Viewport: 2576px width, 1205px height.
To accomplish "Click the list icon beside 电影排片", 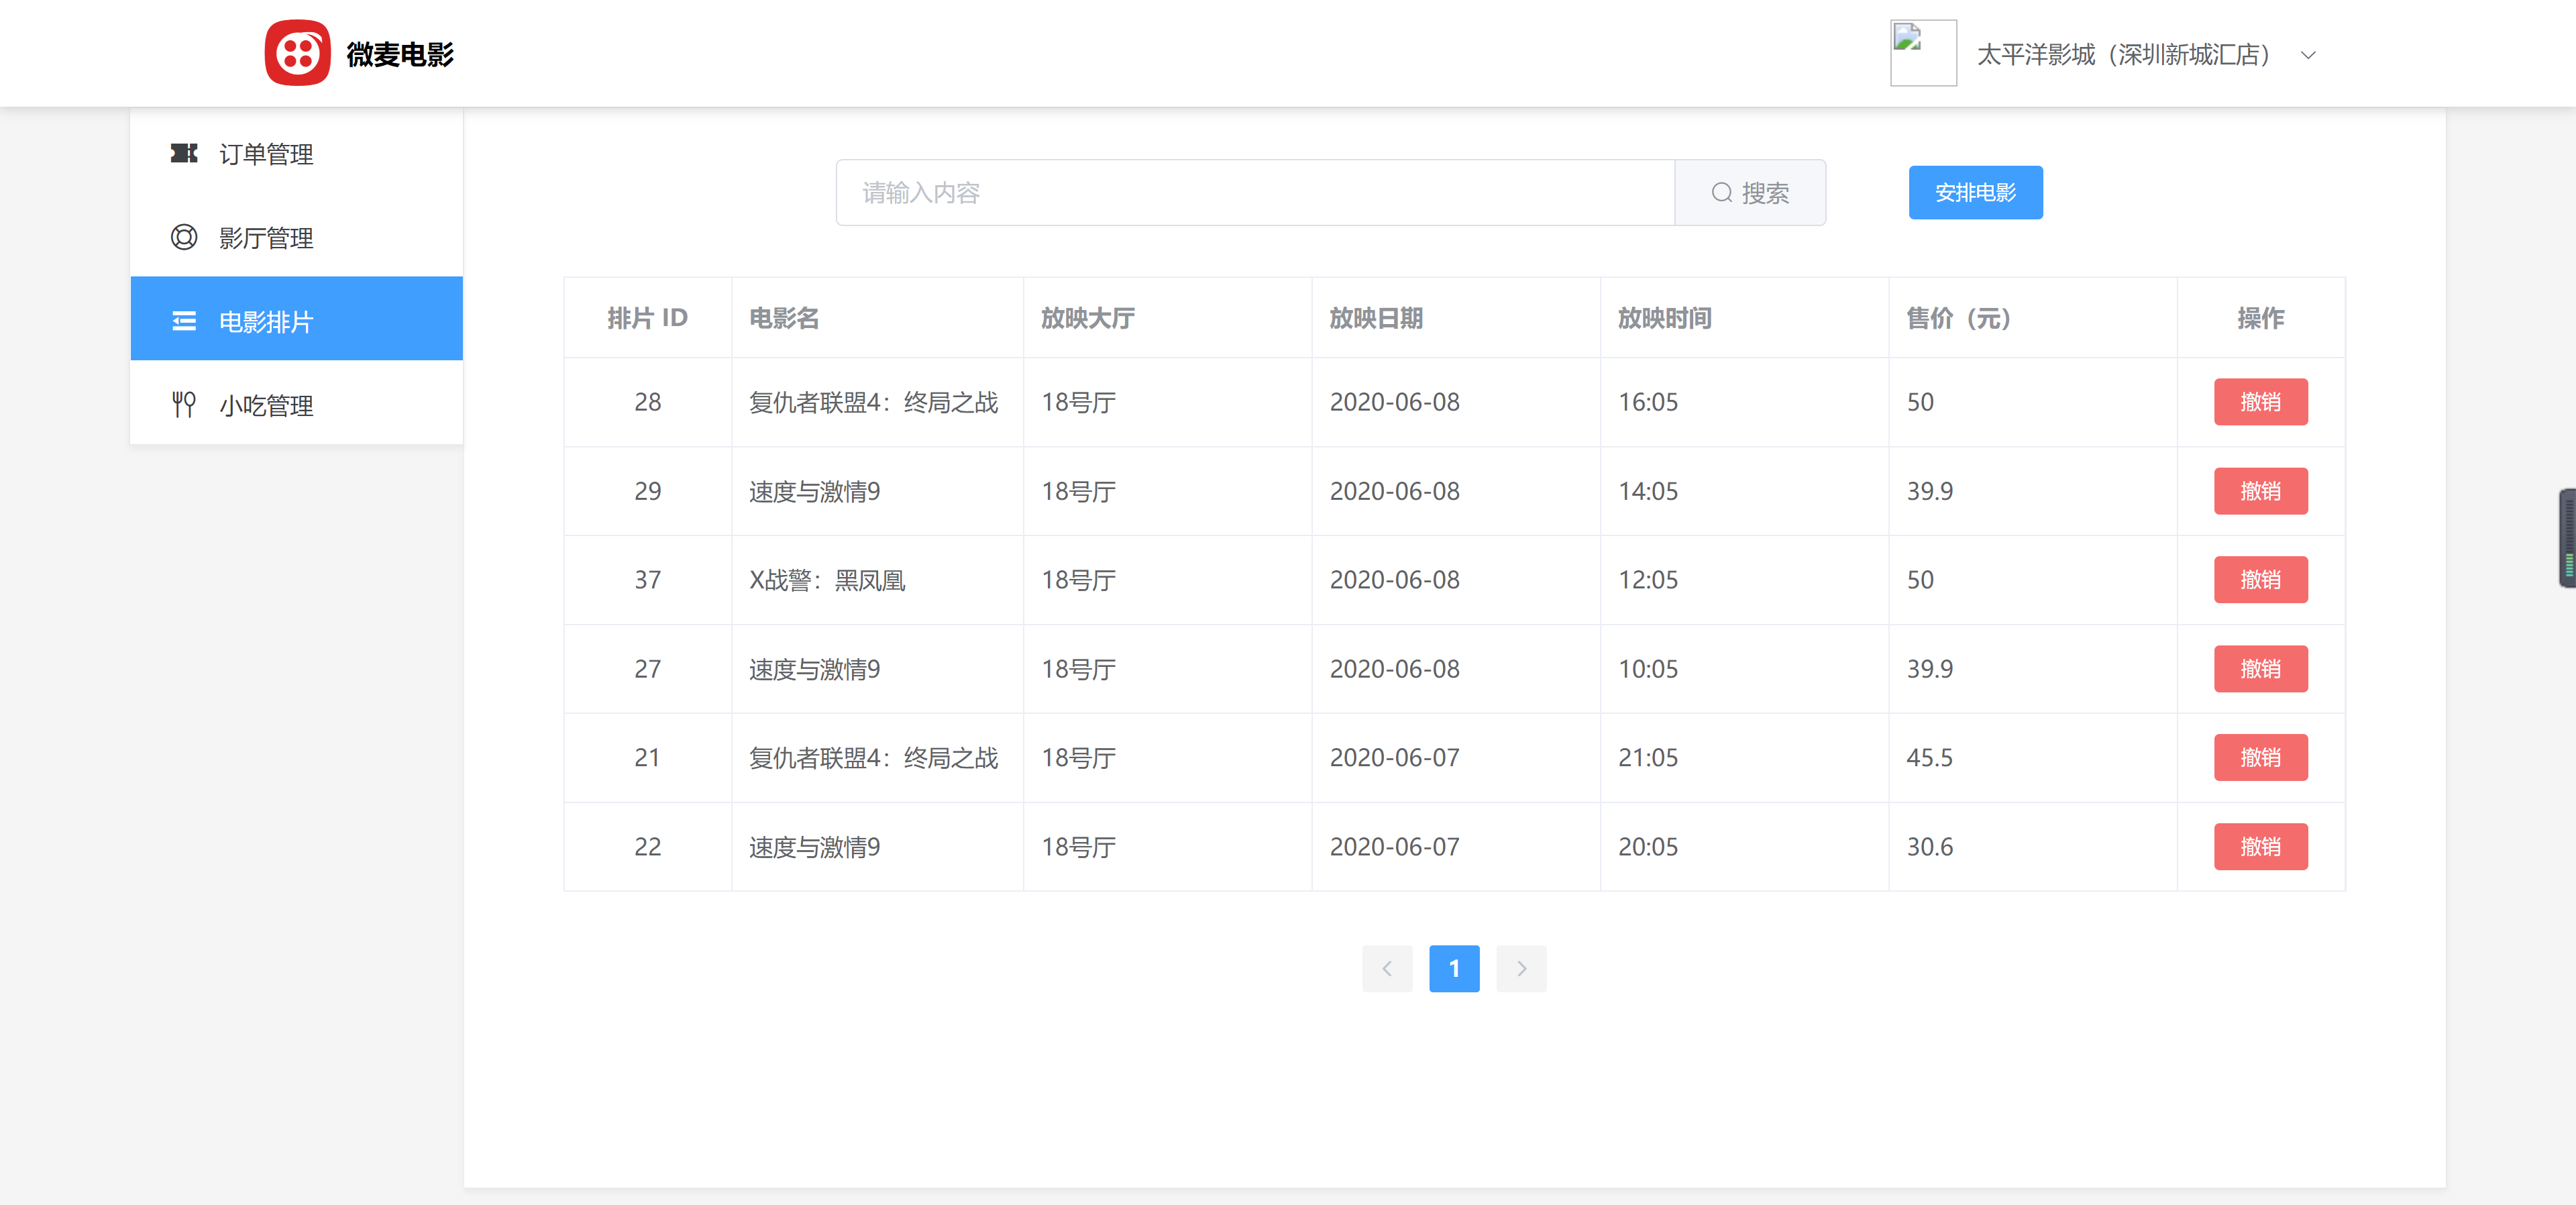I will 184,321.
